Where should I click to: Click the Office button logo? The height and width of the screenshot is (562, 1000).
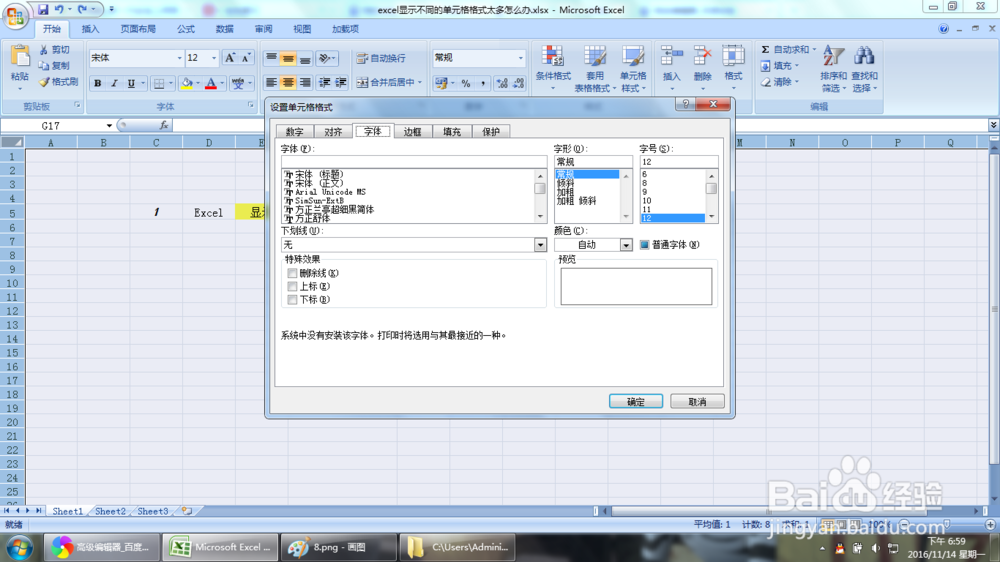tap(15, 16)
